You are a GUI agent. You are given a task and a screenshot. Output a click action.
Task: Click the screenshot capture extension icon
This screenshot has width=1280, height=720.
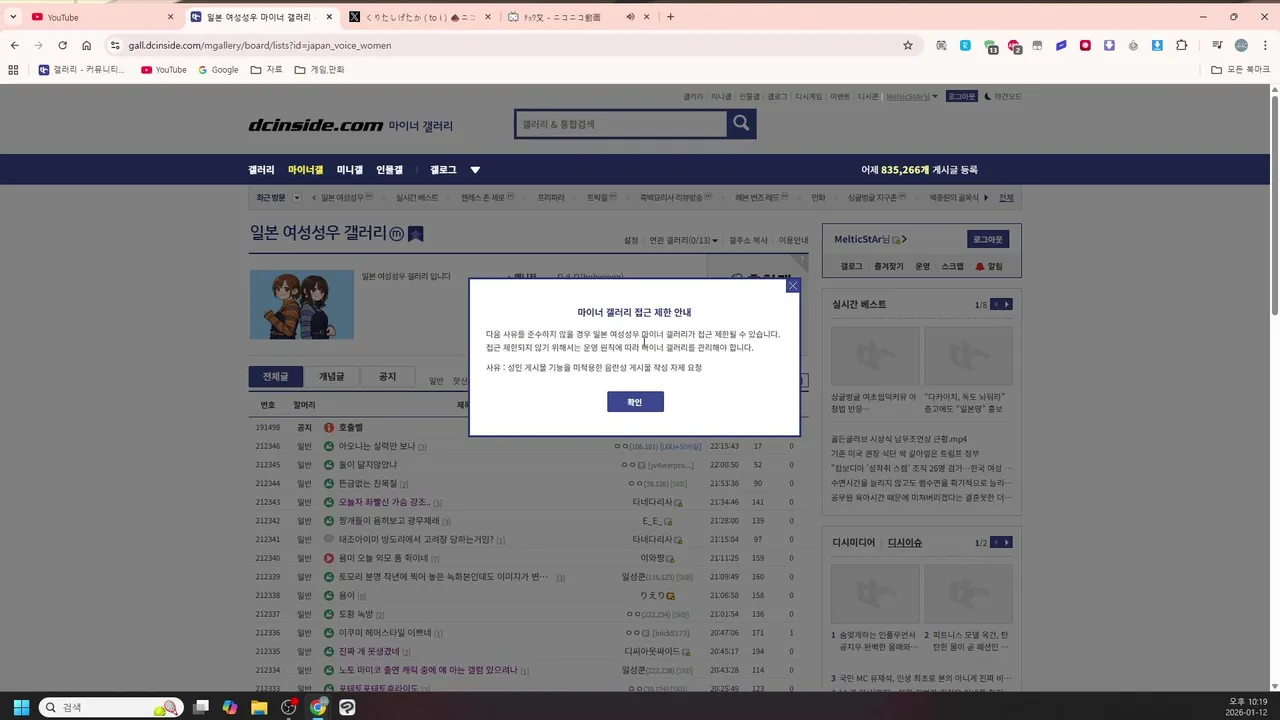coord(941,45)
